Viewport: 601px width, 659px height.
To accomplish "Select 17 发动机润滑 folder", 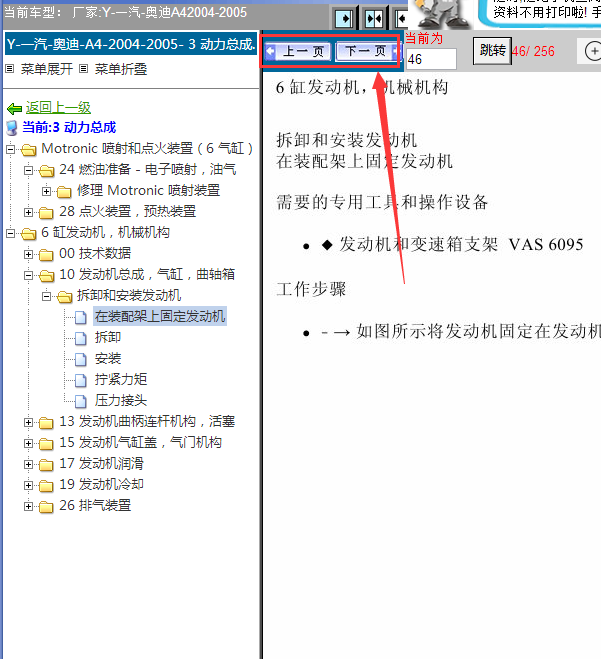I will 101,464.
